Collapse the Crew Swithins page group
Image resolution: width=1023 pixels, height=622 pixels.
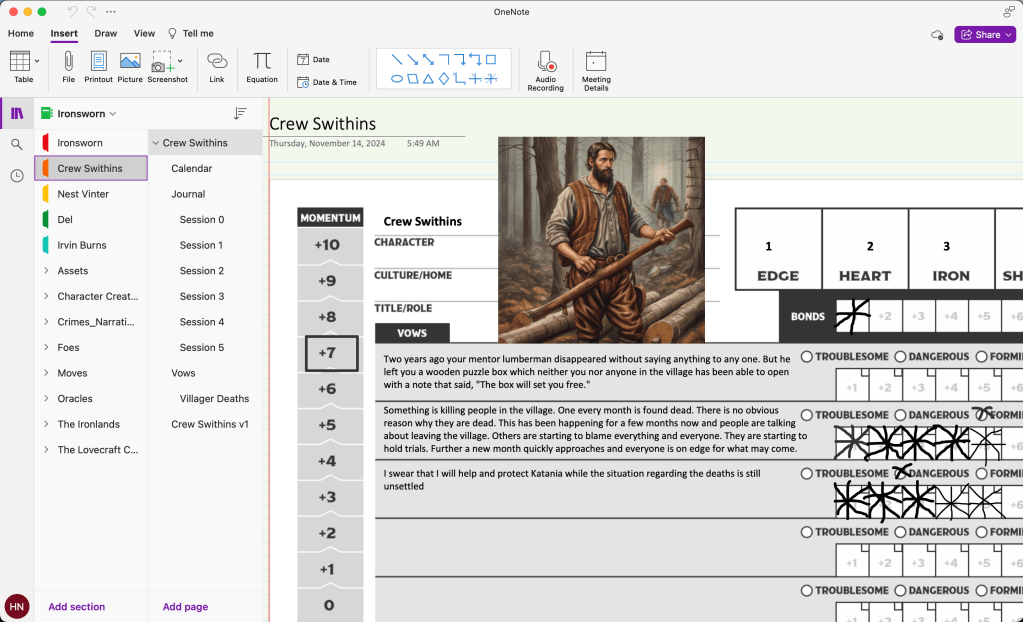156,143
